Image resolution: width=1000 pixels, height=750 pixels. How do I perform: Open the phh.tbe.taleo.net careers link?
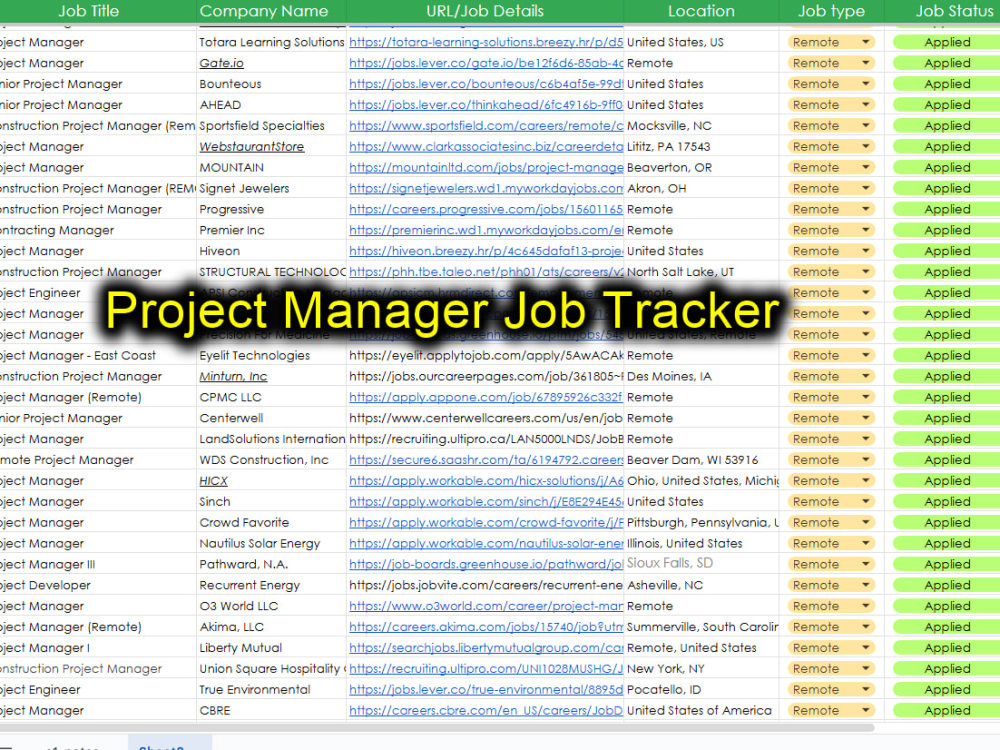(x=486, y=272)
